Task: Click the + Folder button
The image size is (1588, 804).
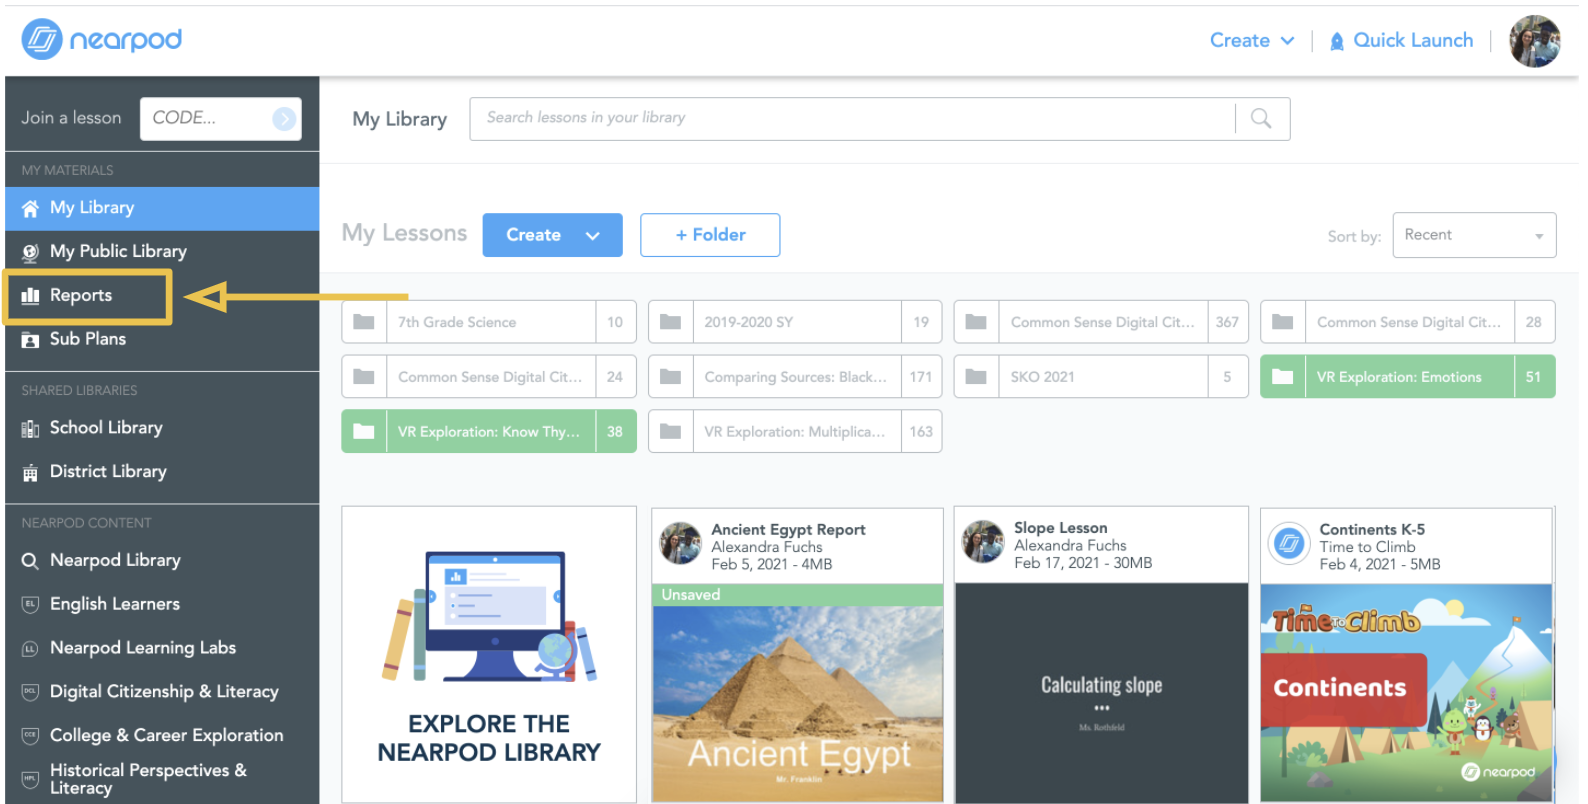Action: tap(710, 235)
